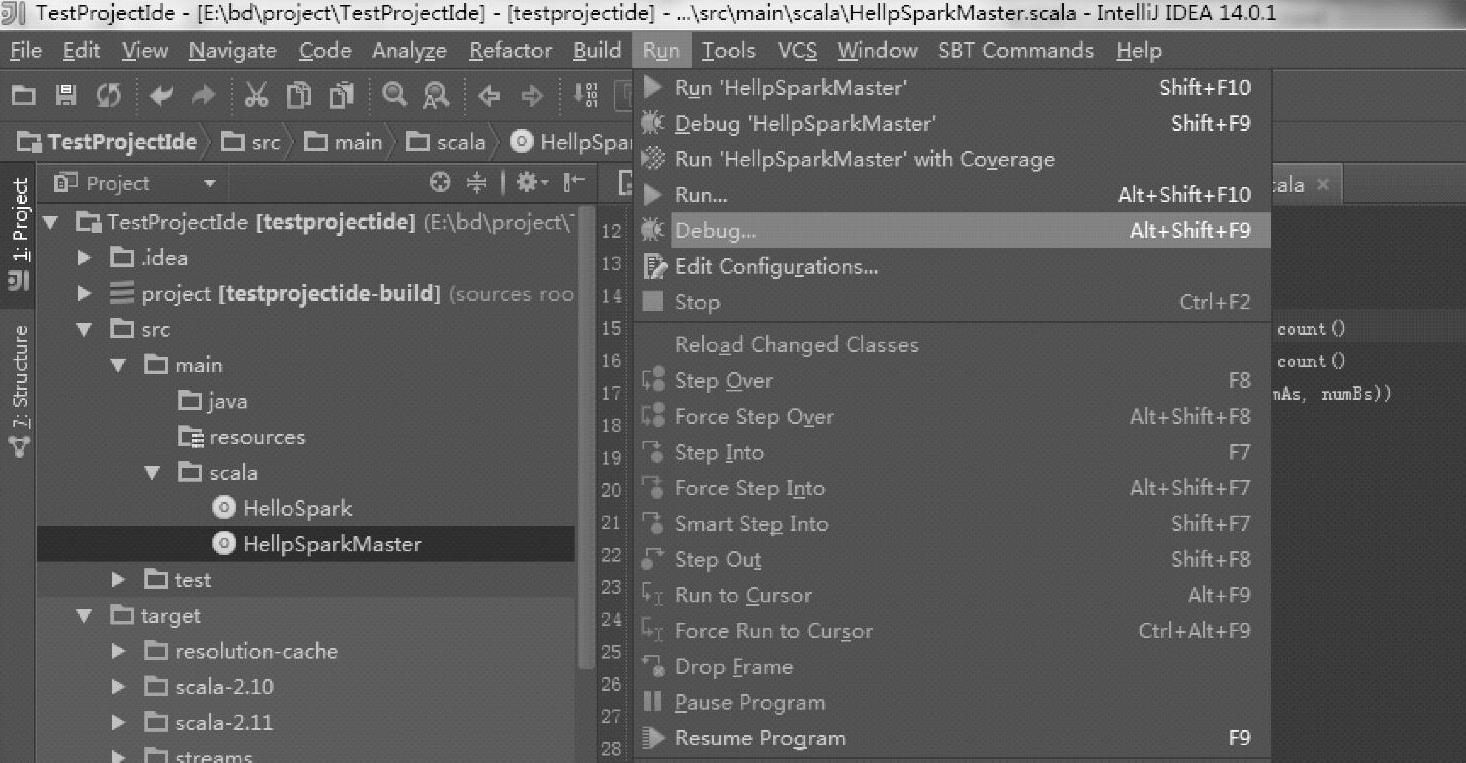Collapse the scala folder arrow
Image resolution: width=1466 pixels, height=763 pixels.
153,473
